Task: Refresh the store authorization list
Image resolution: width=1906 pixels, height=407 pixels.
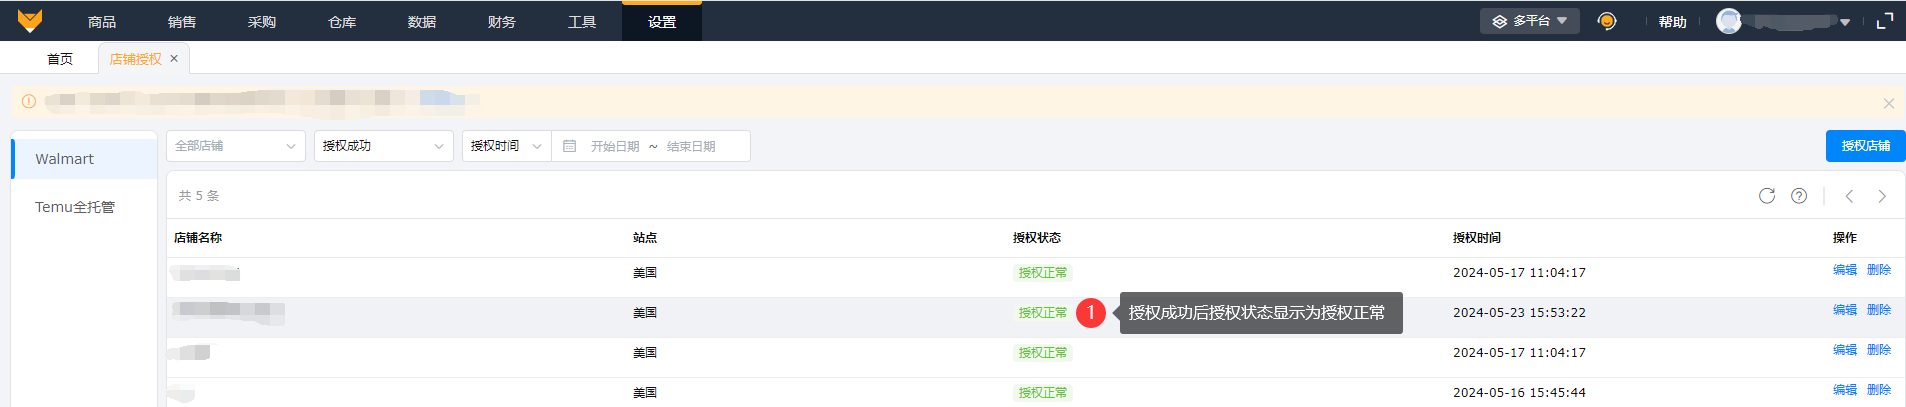Action: [1767, 196]
